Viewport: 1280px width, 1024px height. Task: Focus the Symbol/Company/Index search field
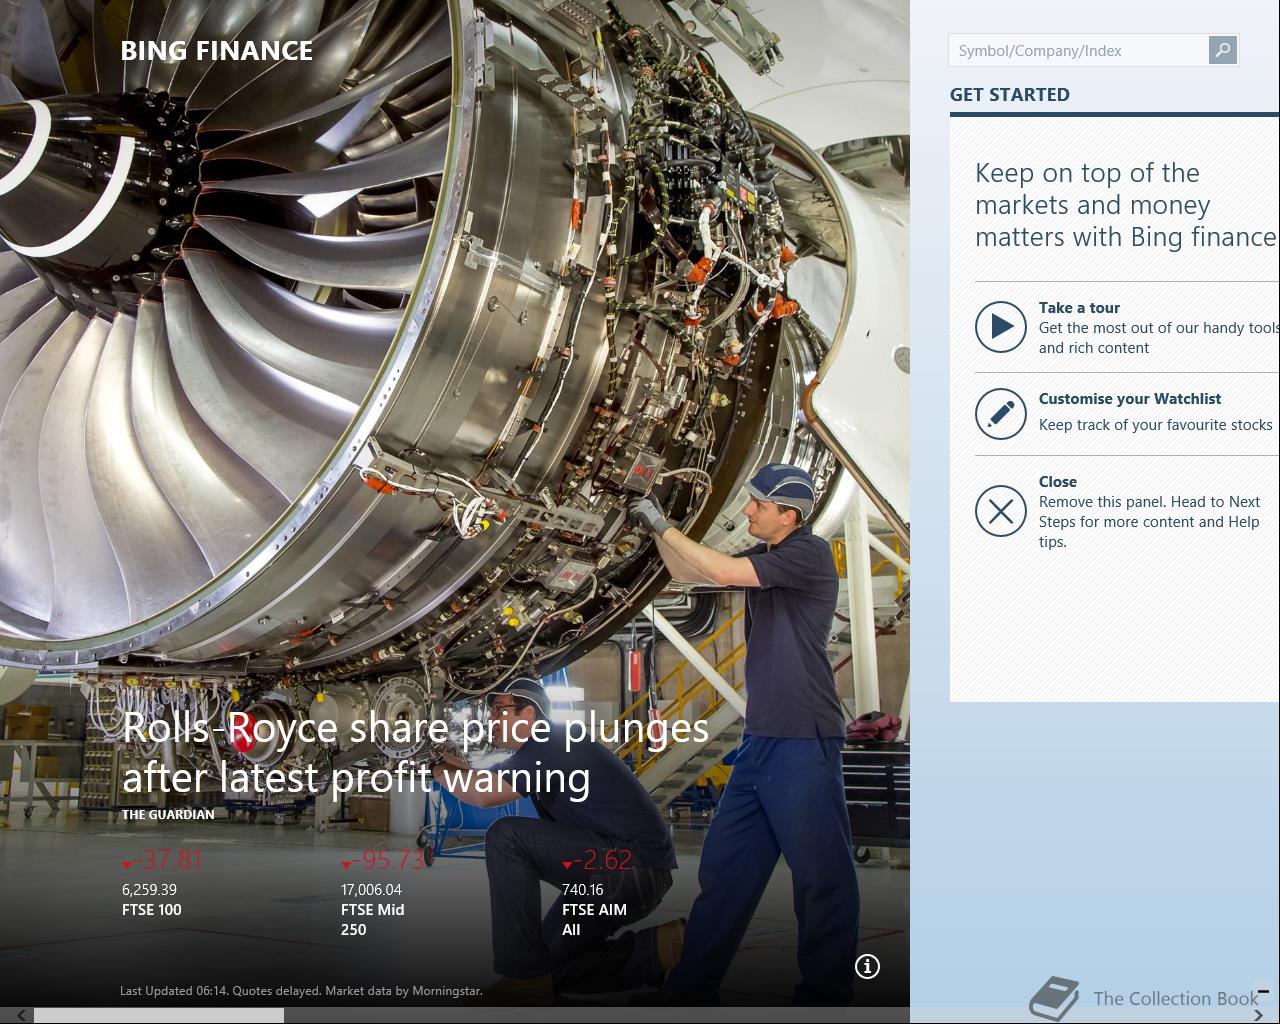[1078, 50]
